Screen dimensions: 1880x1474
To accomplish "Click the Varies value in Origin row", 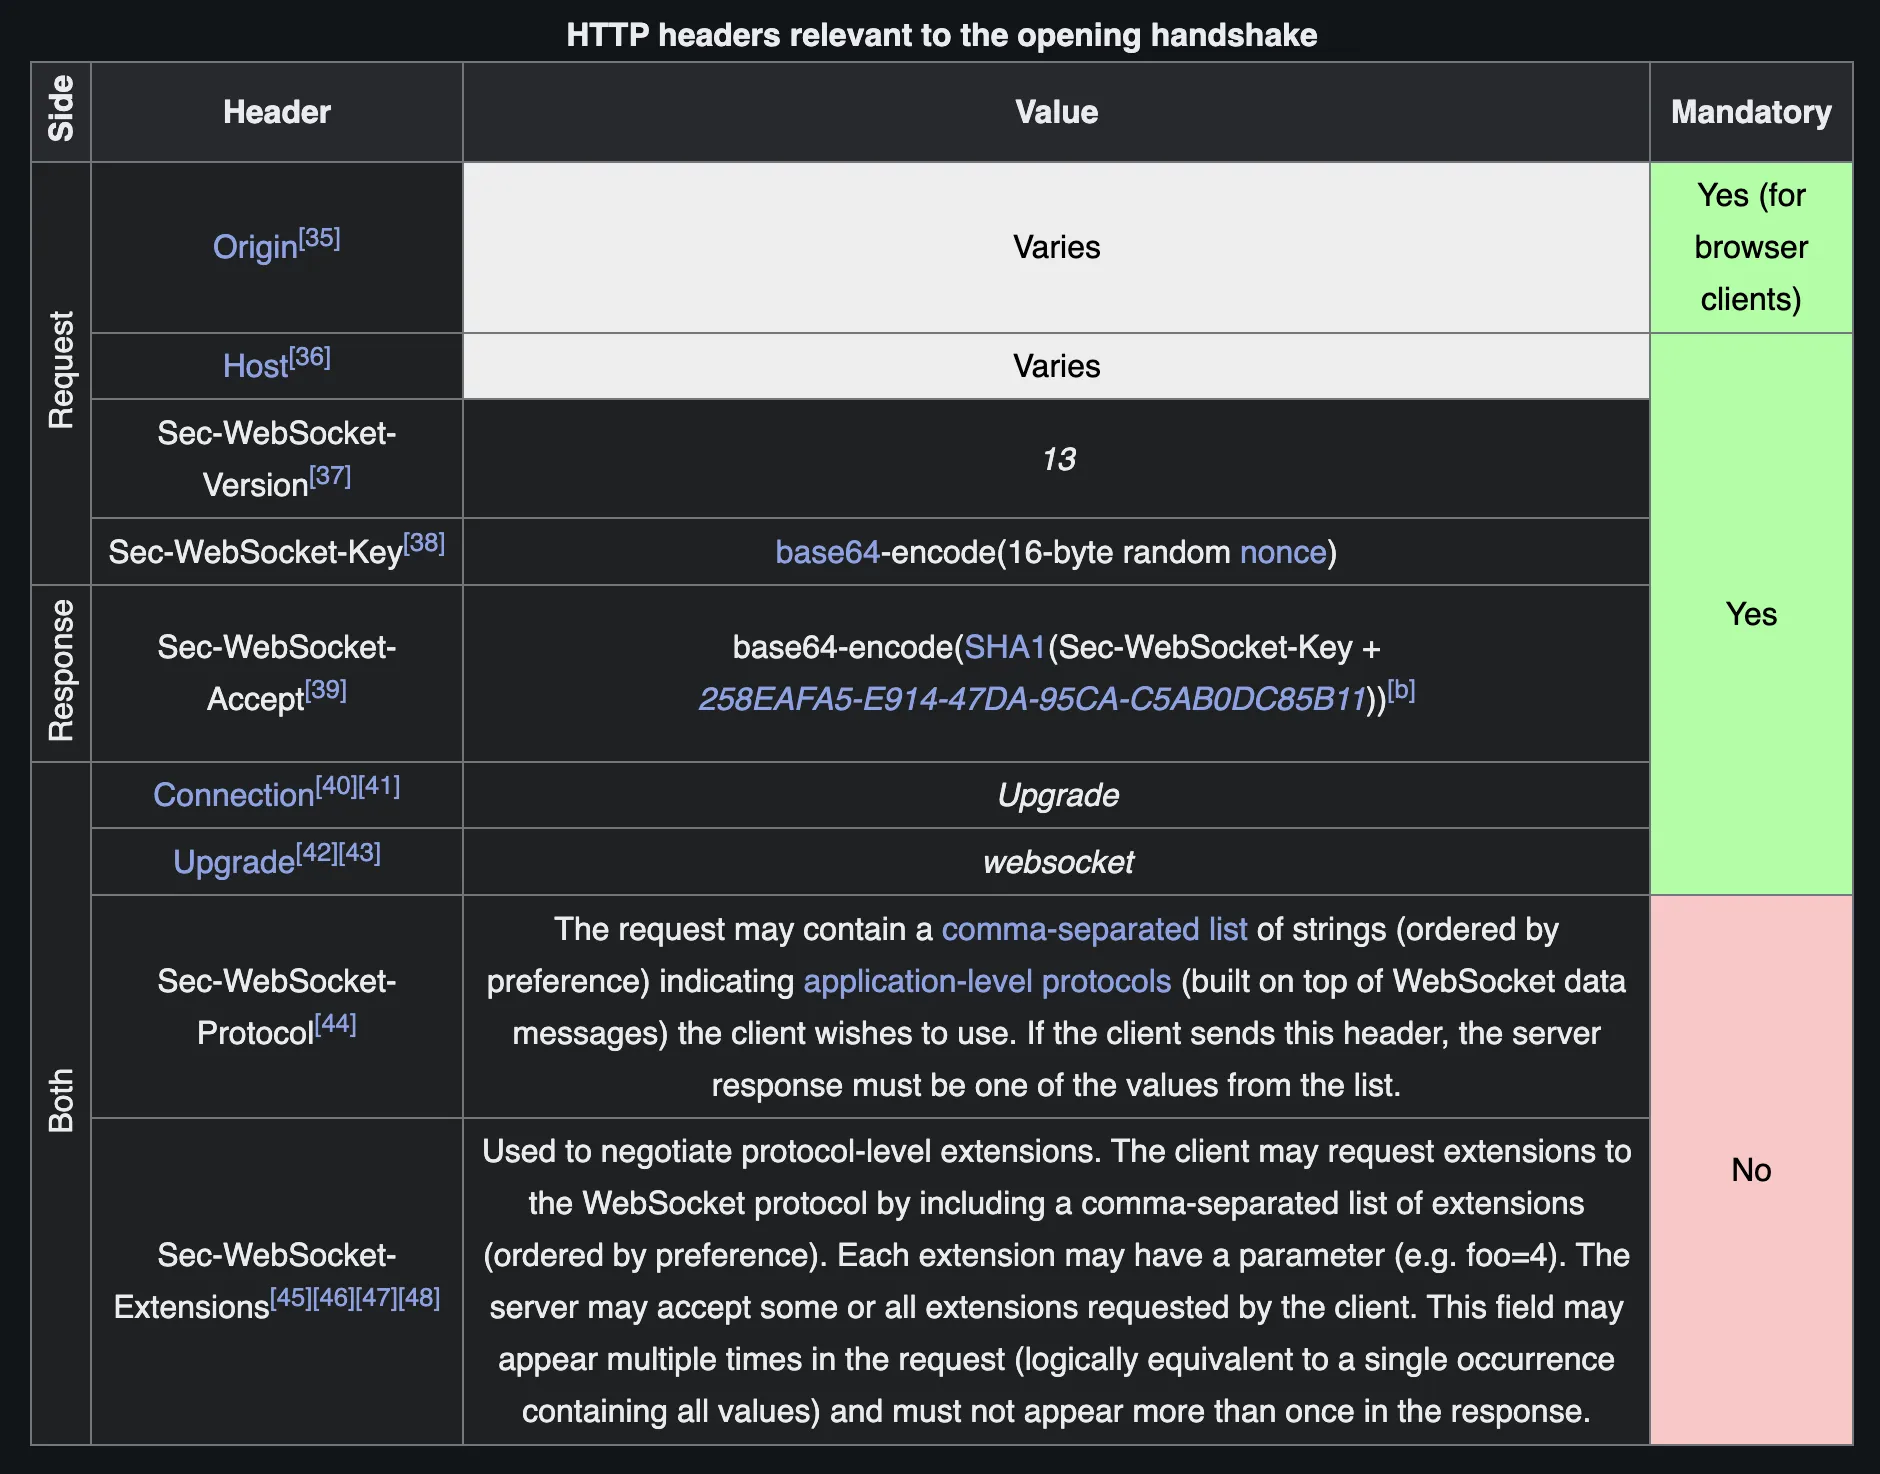I will click(x=1056, y=247).
